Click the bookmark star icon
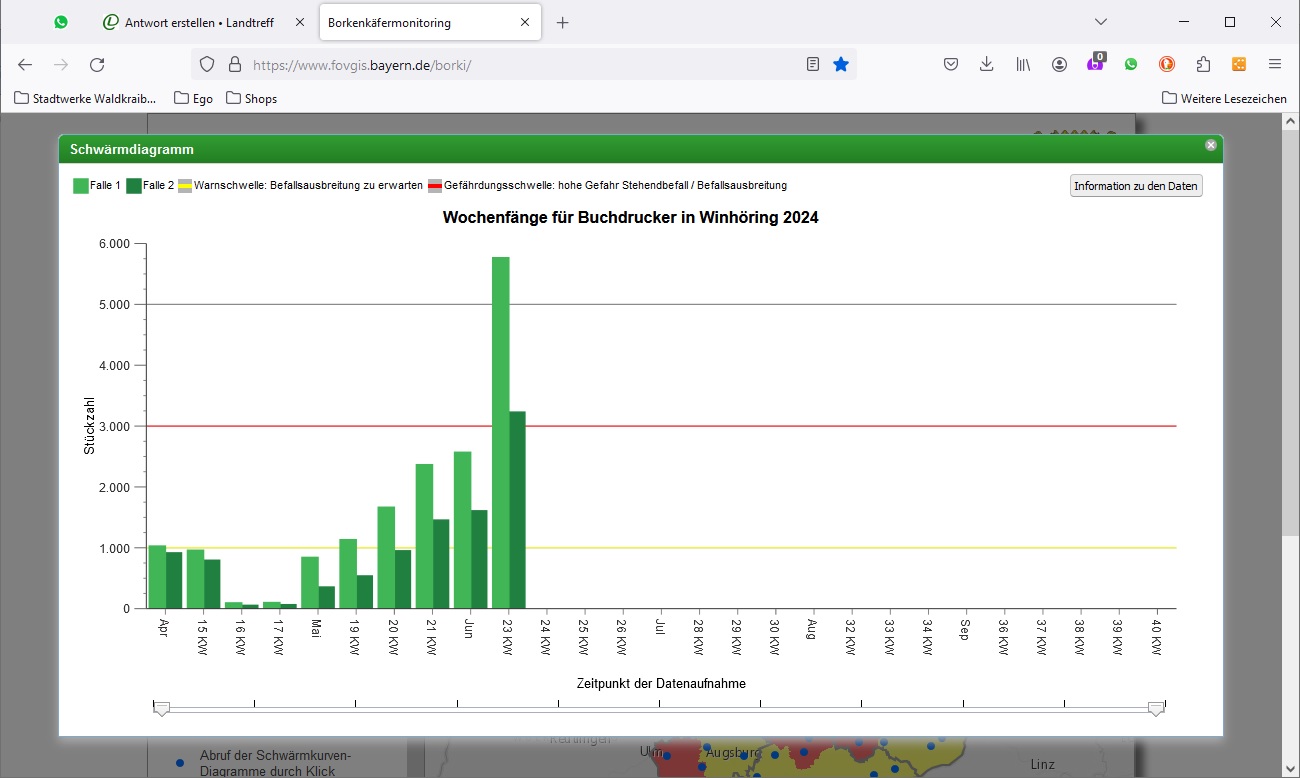The height and width of the screenshot is (778, 1300). click(x=841, y=64)
